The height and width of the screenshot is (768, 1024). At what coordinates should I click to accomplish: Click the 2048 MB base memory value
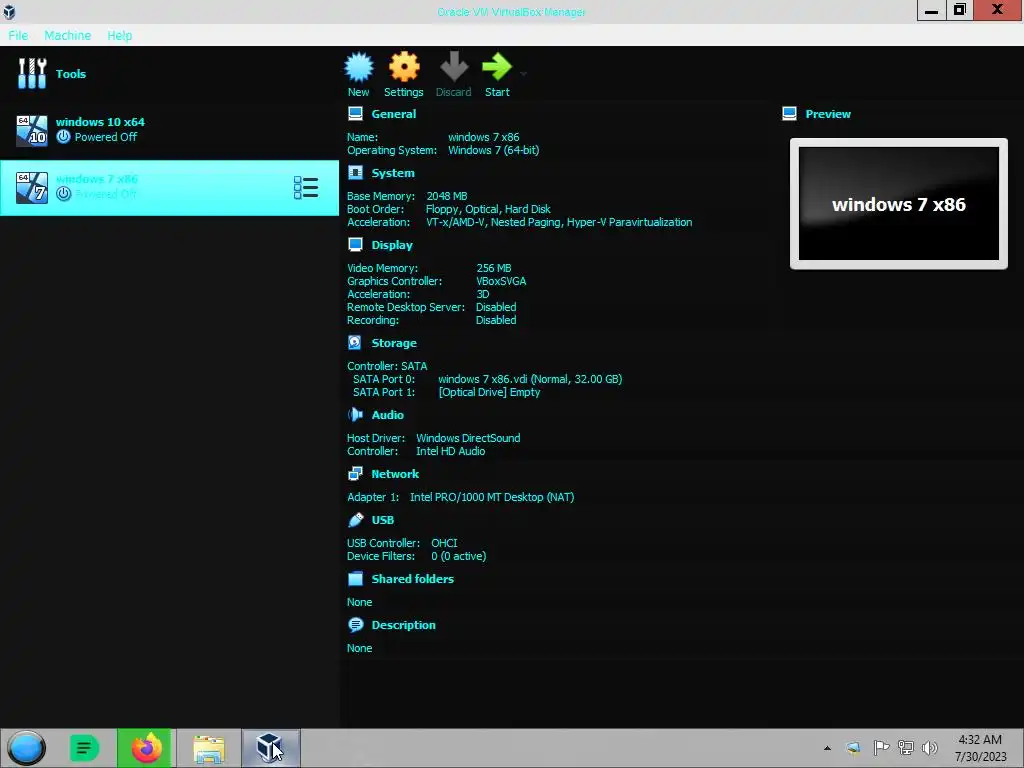447,196
